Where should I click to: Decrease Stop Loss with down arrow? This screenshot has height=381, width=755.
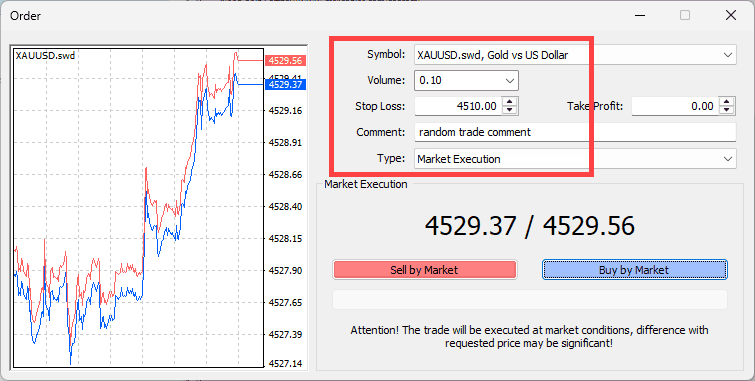[x=509, y=110]
